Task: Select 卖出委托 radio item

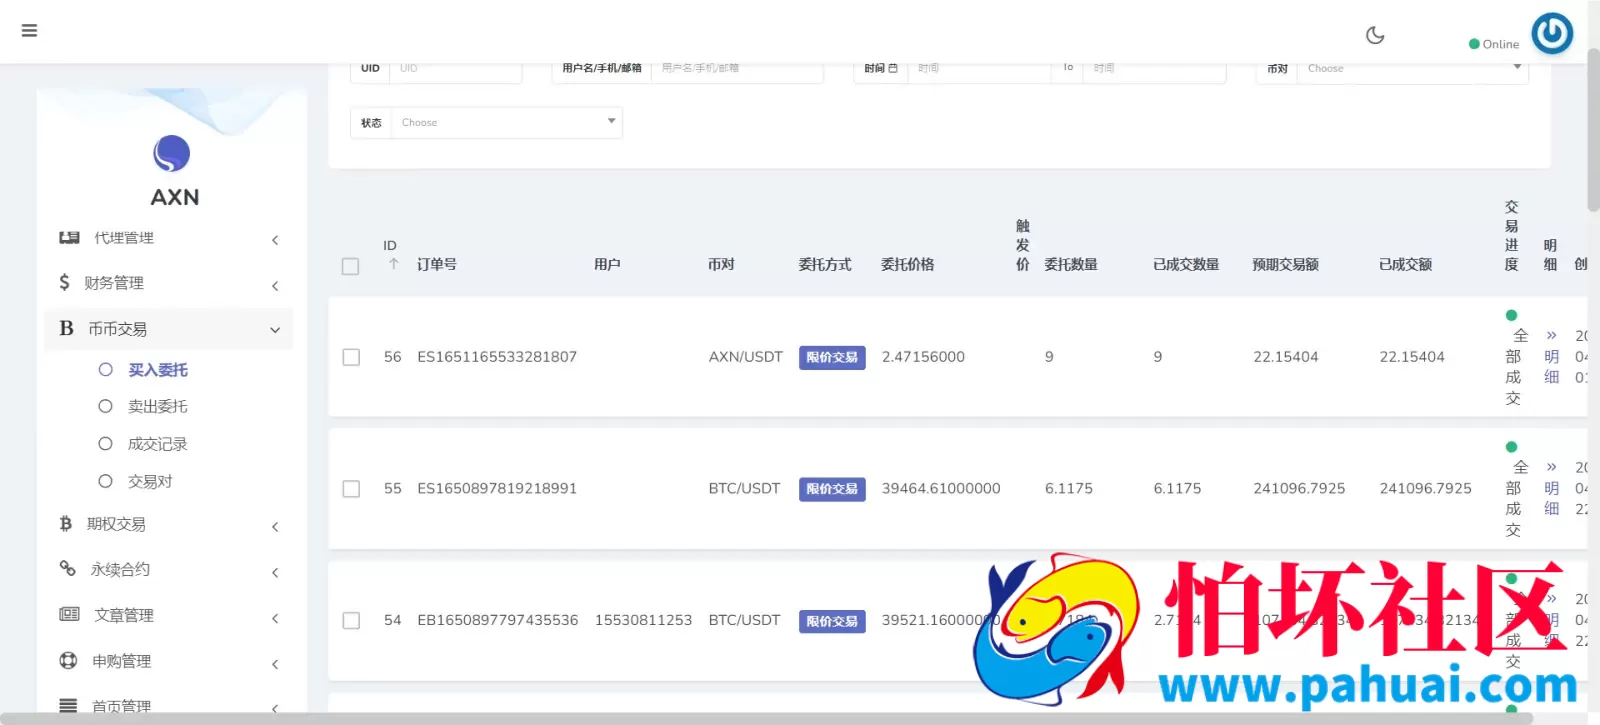Action: tap(143, 406)
